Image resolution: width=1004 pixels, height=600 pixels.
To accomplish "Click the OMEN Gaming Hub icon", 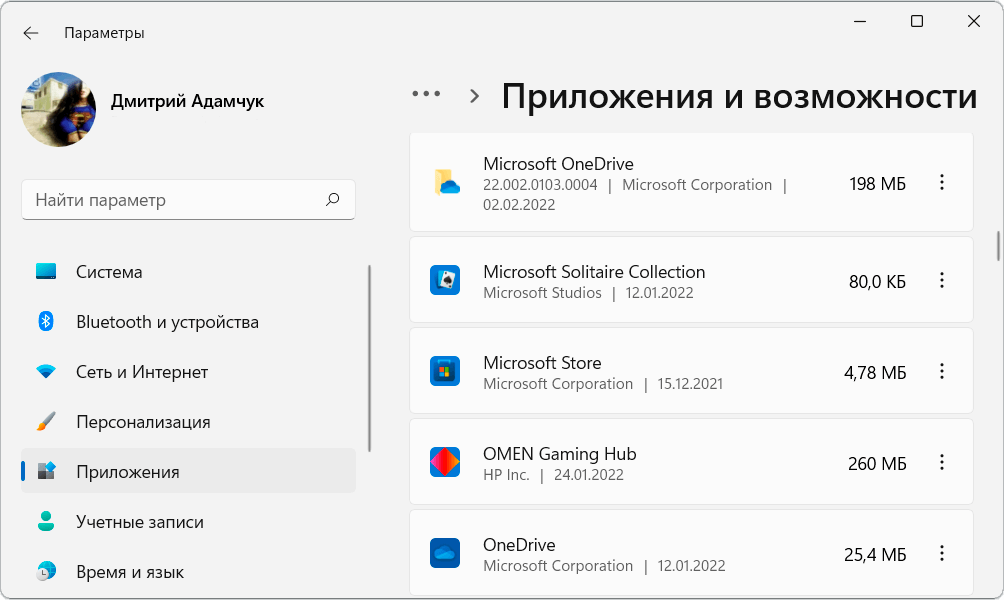I will (x=445, y=462).
